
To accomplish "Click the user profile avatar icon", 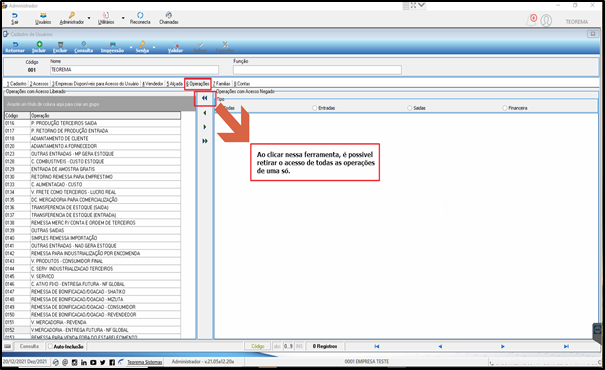I will pyautogui.click(x=546, y=20).
